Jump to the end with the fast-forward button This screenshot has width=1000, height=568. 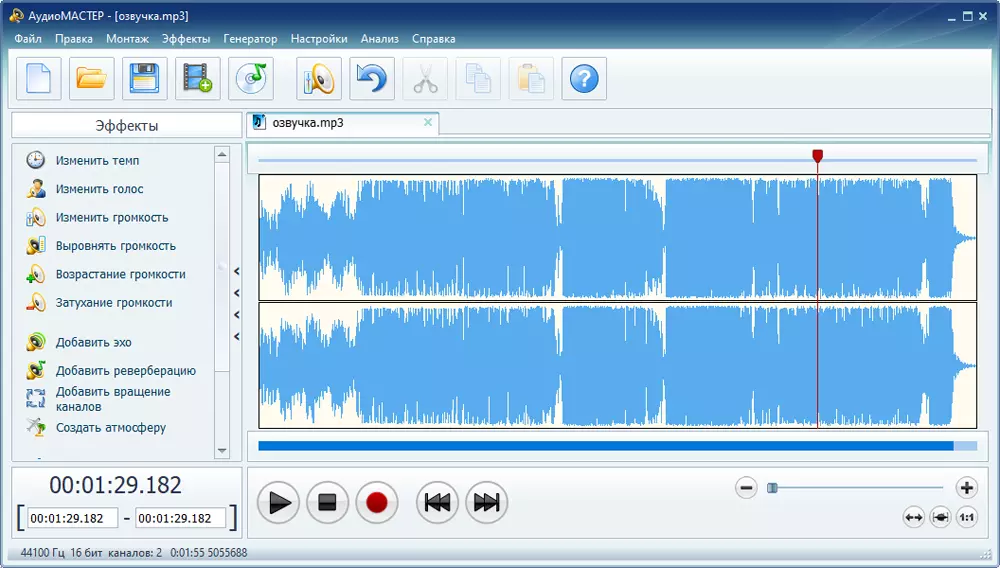click(x=486, y=503)
